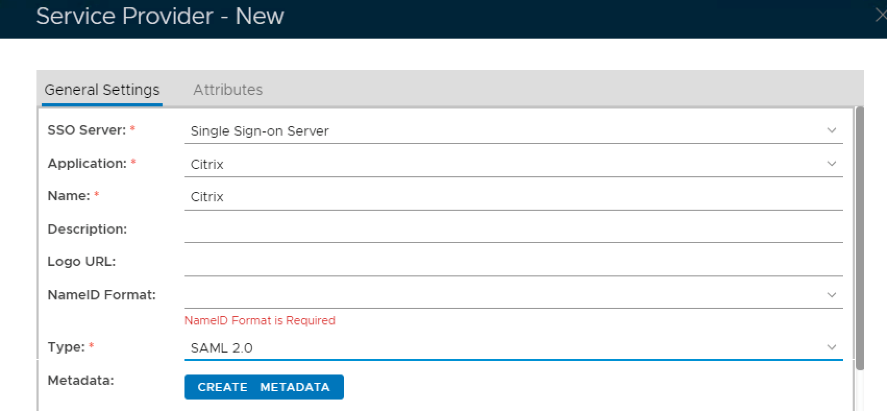Click the 'Metadata:' field label
The image size is (887, 411).
(x=82, y=380)
